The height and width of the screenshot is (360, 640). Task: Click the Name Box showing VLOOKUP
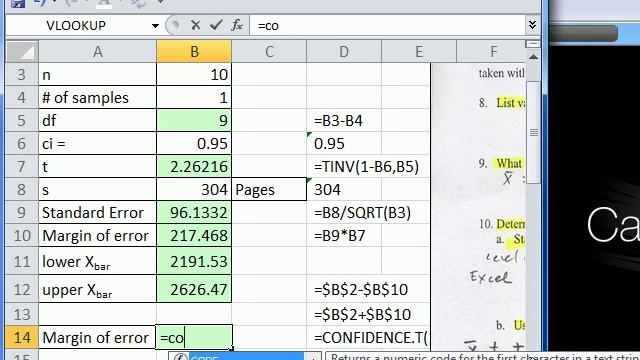76,26
